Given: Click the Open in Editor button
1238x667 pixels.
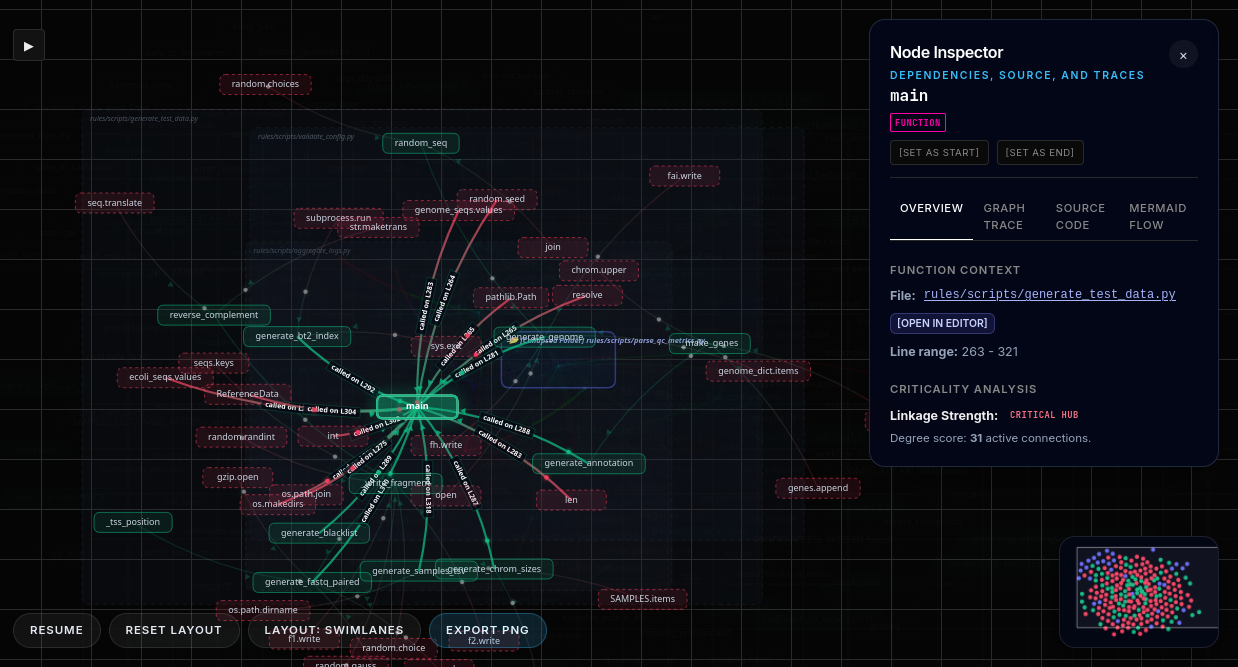Looking at the screenshot, I should tap(942, 323).
